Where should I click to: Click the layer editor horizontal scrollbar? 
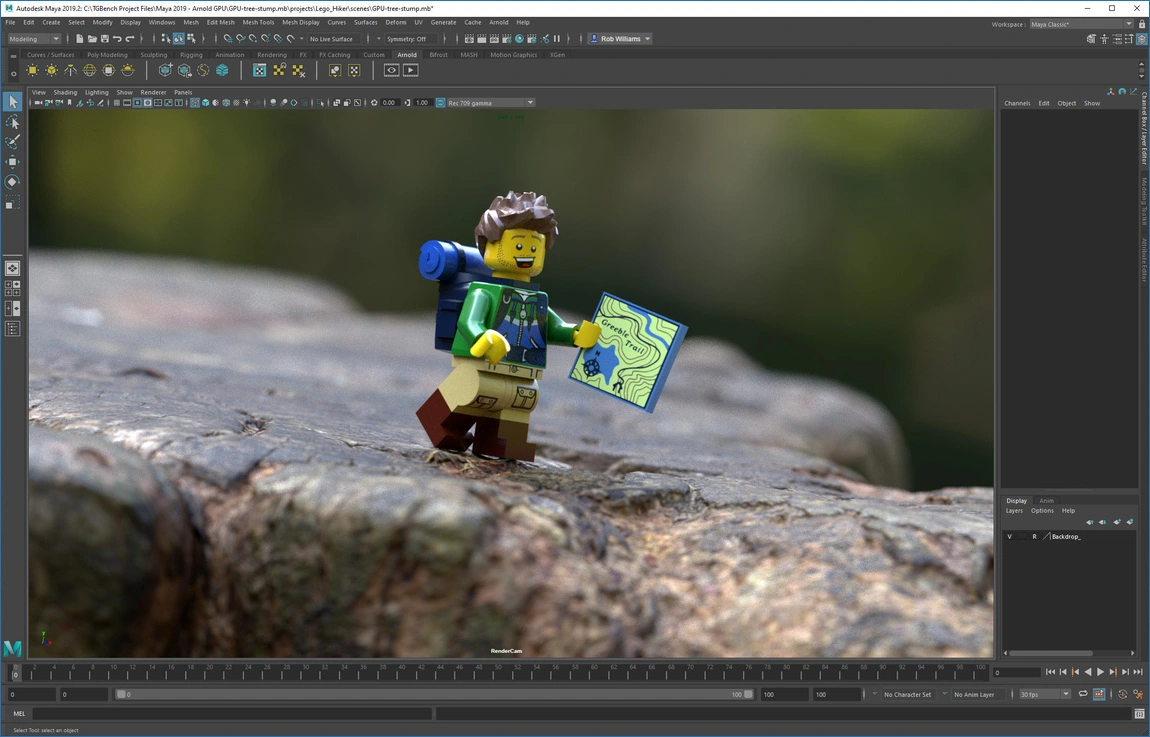(x=1052, y=653)
